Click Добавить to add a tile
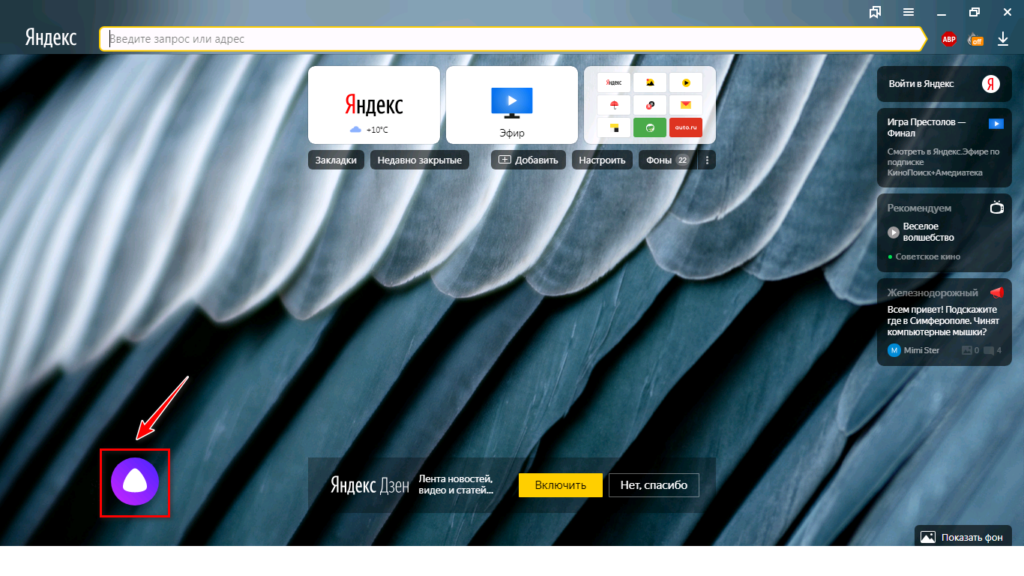The width and height of the screenshot is (1024, 576). click(528, 160)
